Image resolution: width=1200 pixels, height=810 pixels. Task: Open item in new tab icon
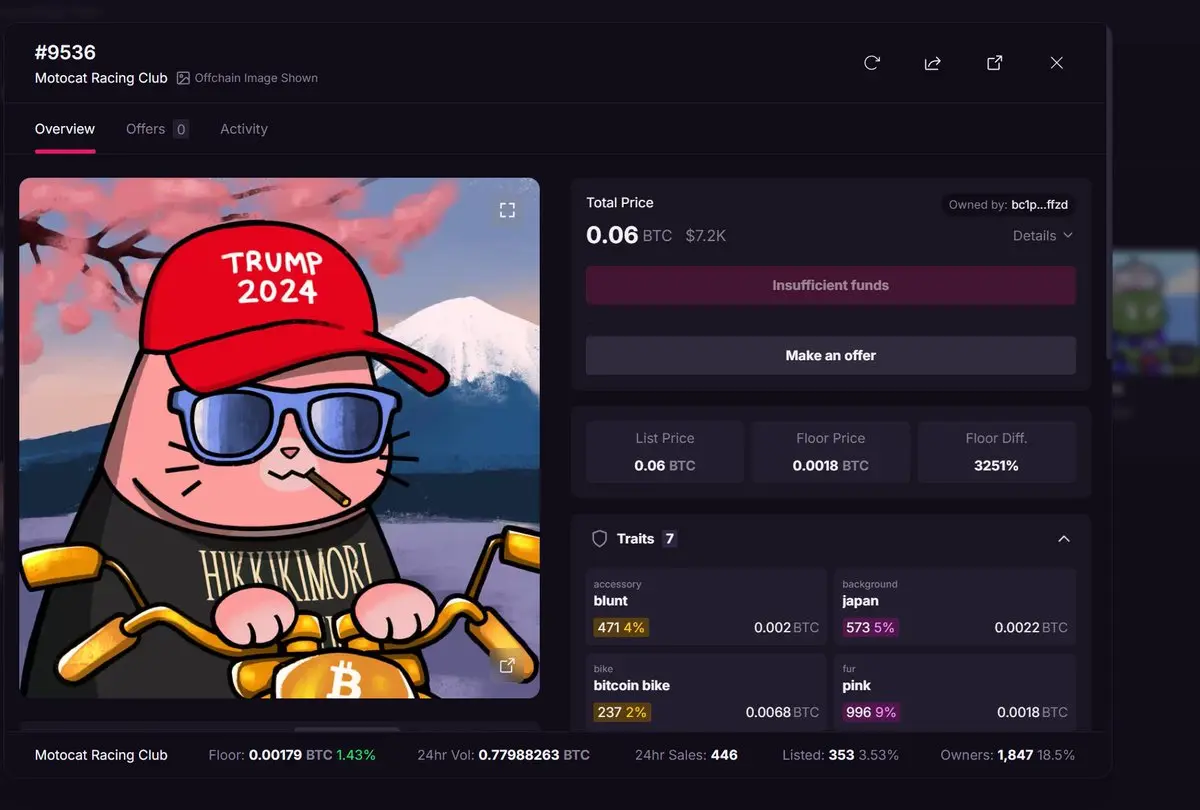pyautogui.click(x=995, y=63)
